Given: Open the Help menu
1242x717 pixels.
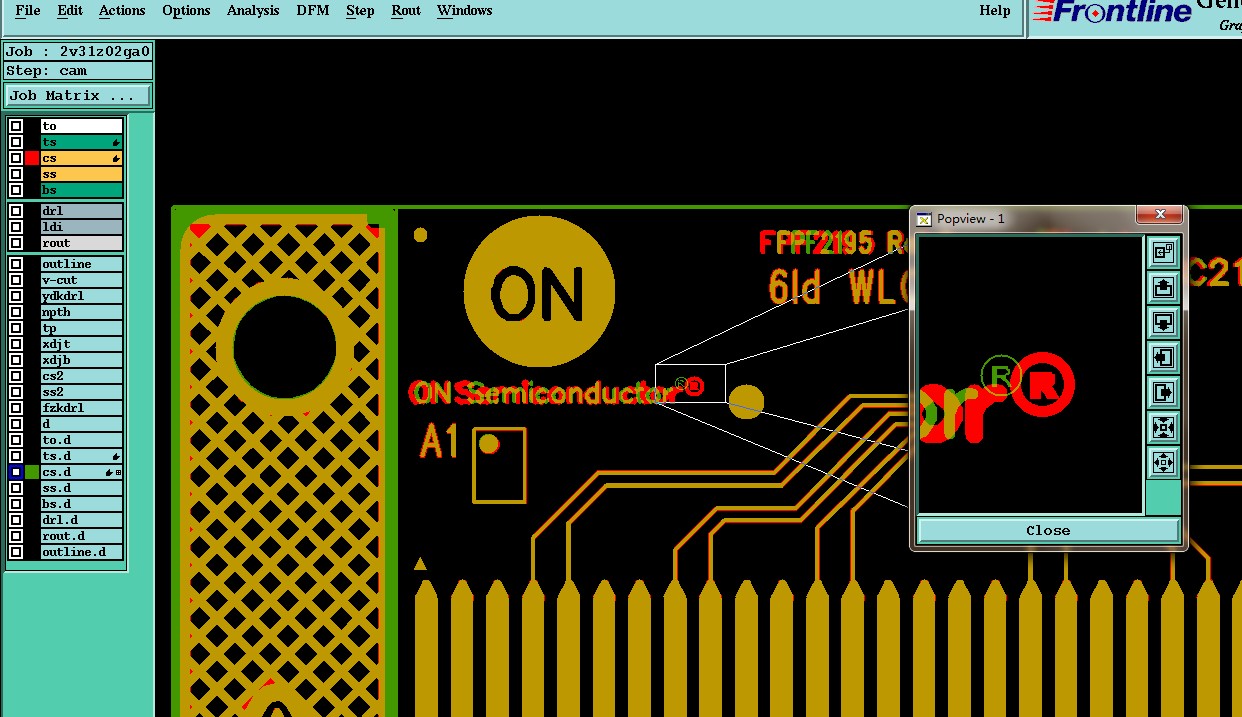Looking at the screenshot, I should pyautogui.click(x=995, y=11).
